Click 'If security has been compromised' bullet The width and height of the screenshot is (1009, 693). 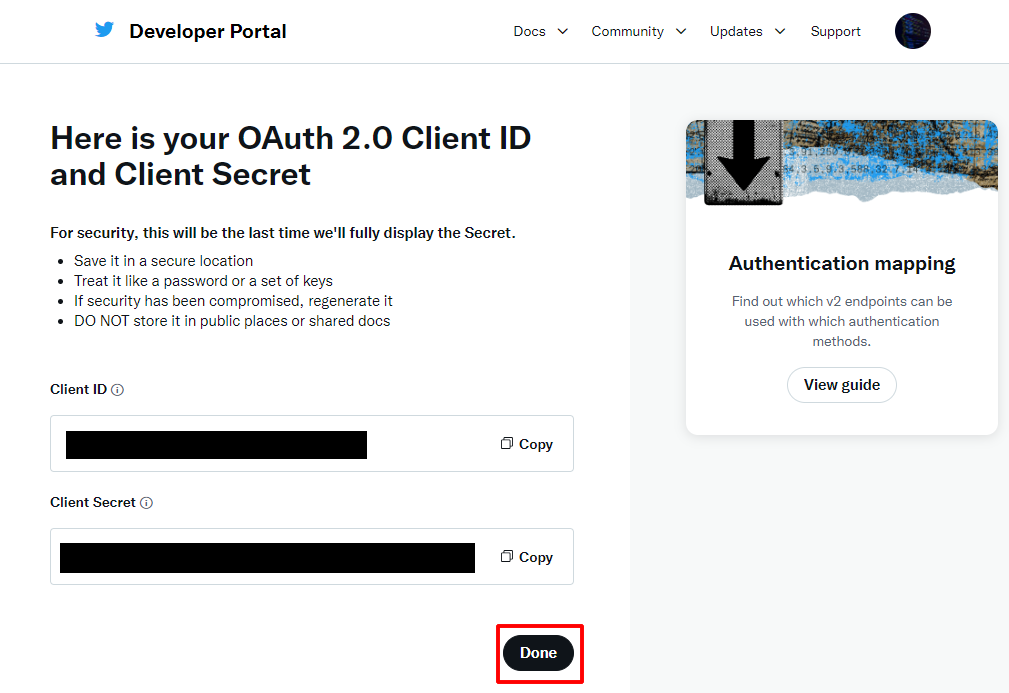pyautogui.click(x=233, y=301)
